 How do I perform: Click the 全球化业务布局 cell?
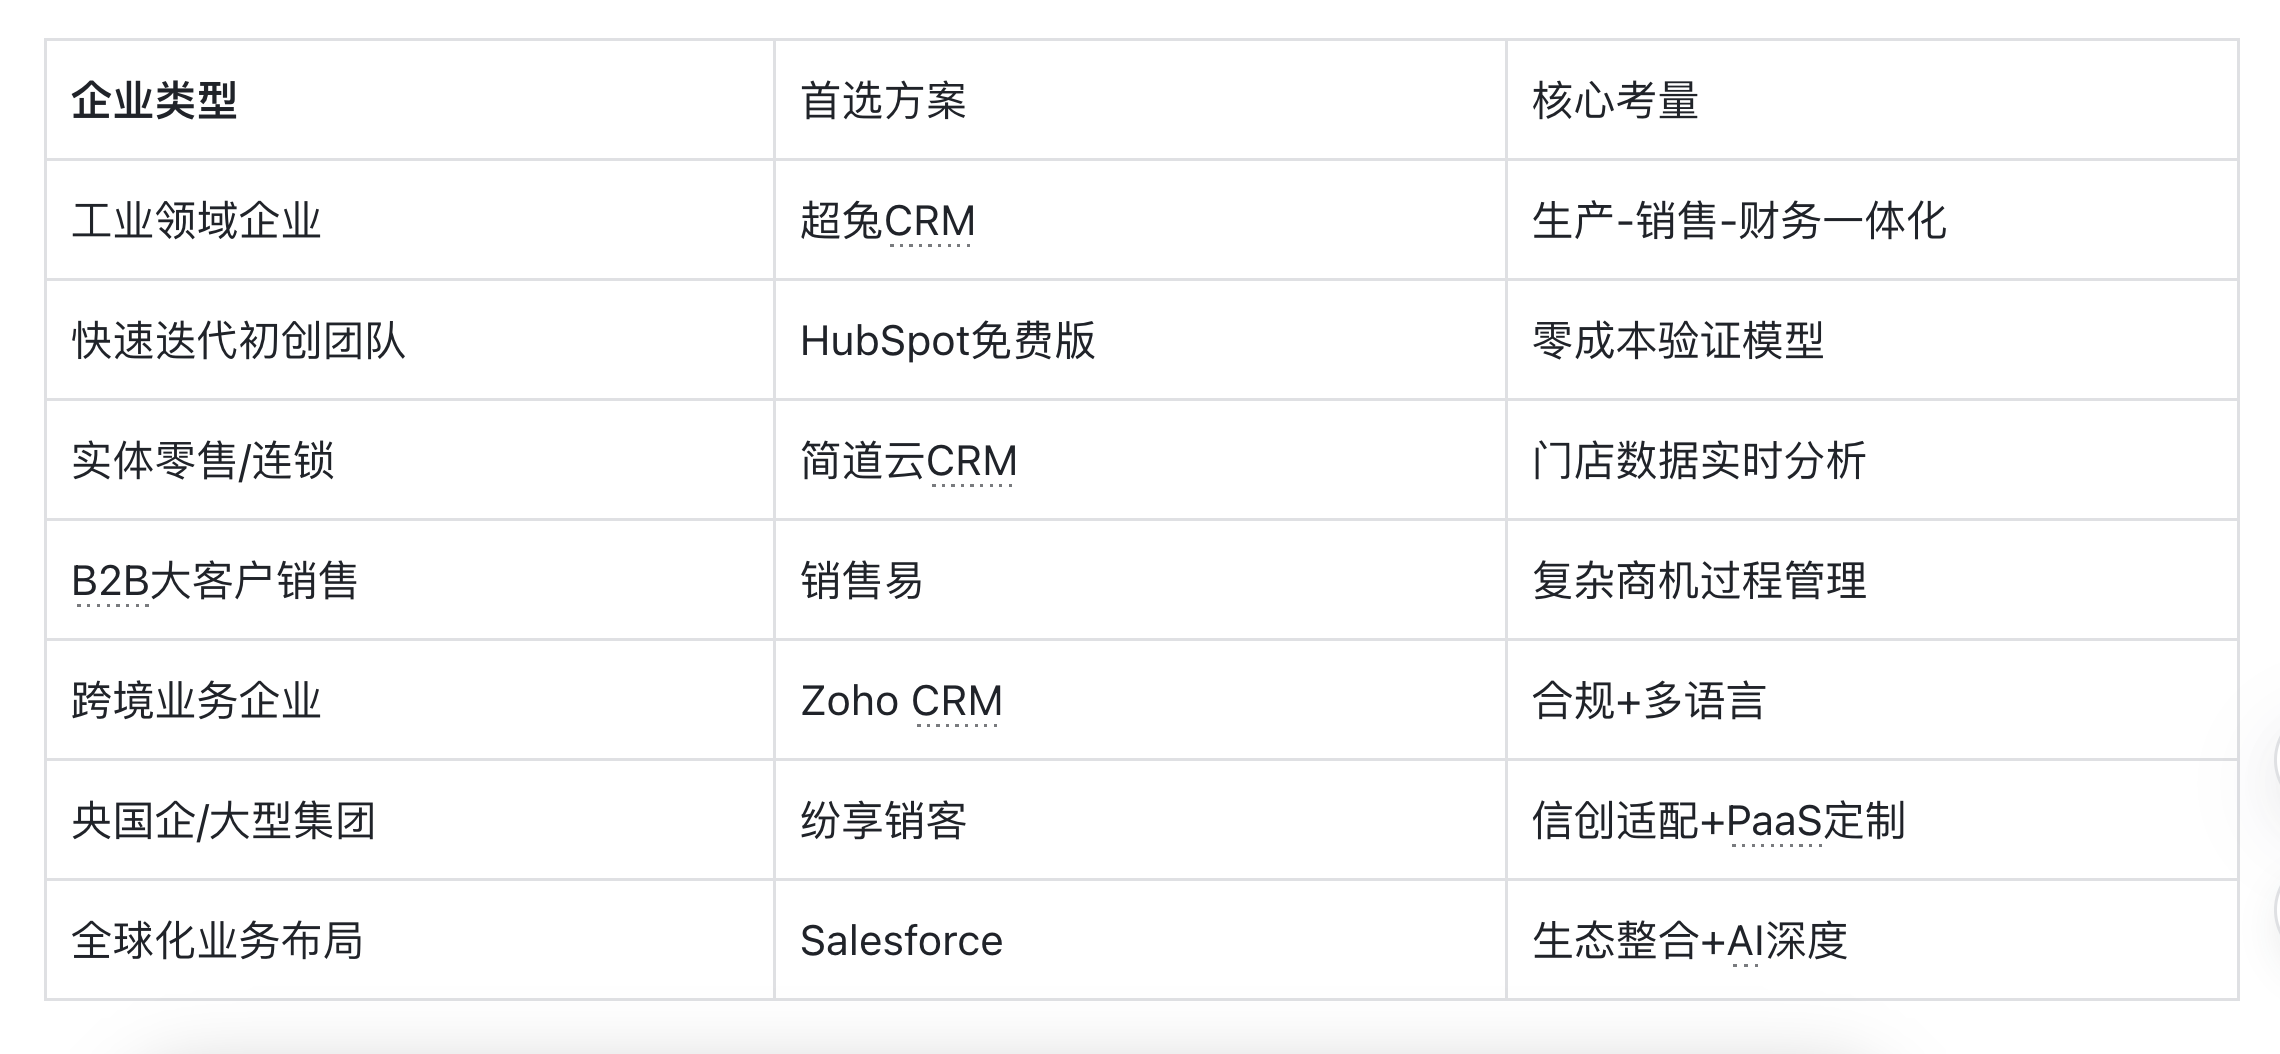[x=217, y=941]
